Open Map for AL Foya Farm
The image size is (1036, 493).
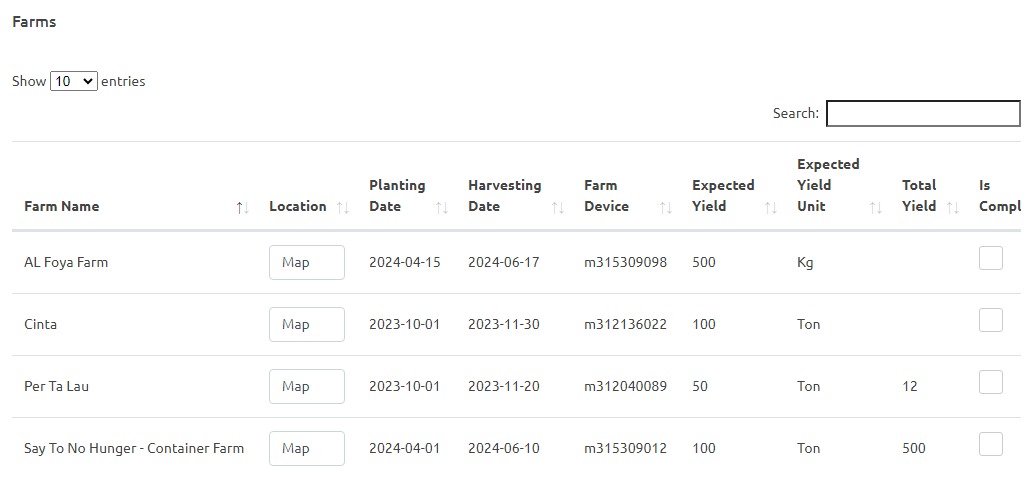click(x=306, y=263)
